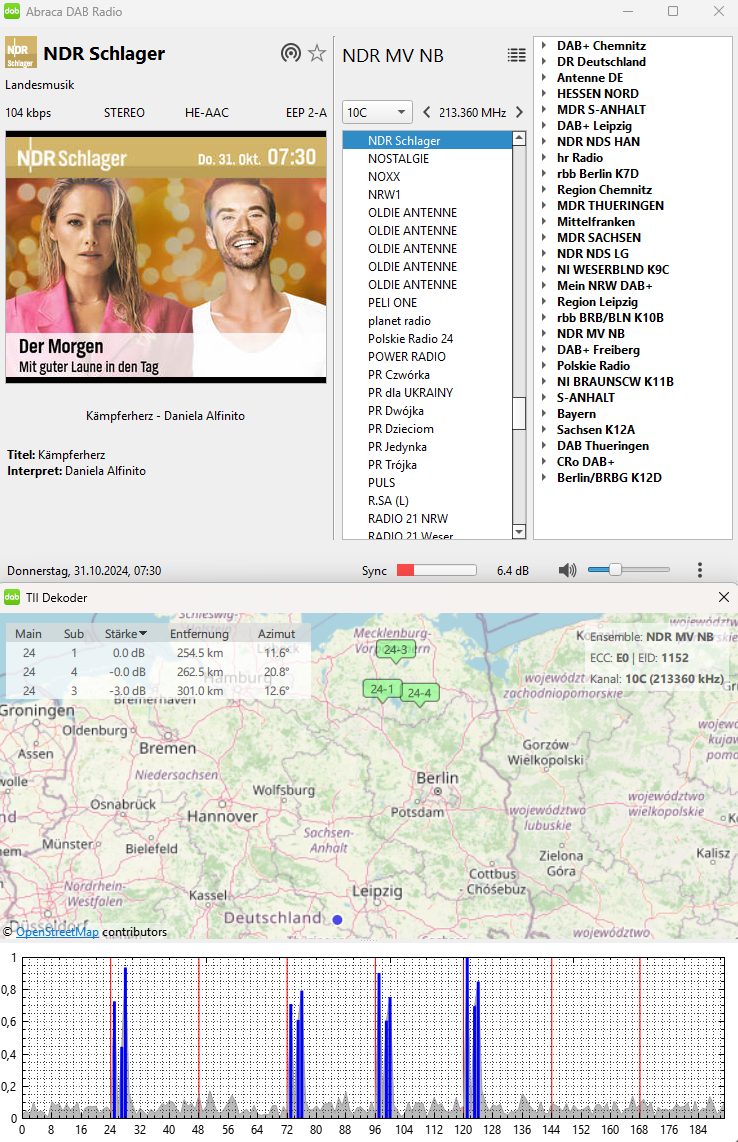Viewport: 738px width, 1142px height.
Task: Select hr Radio in ensemble tree
Action: click(x=580, y=157)
